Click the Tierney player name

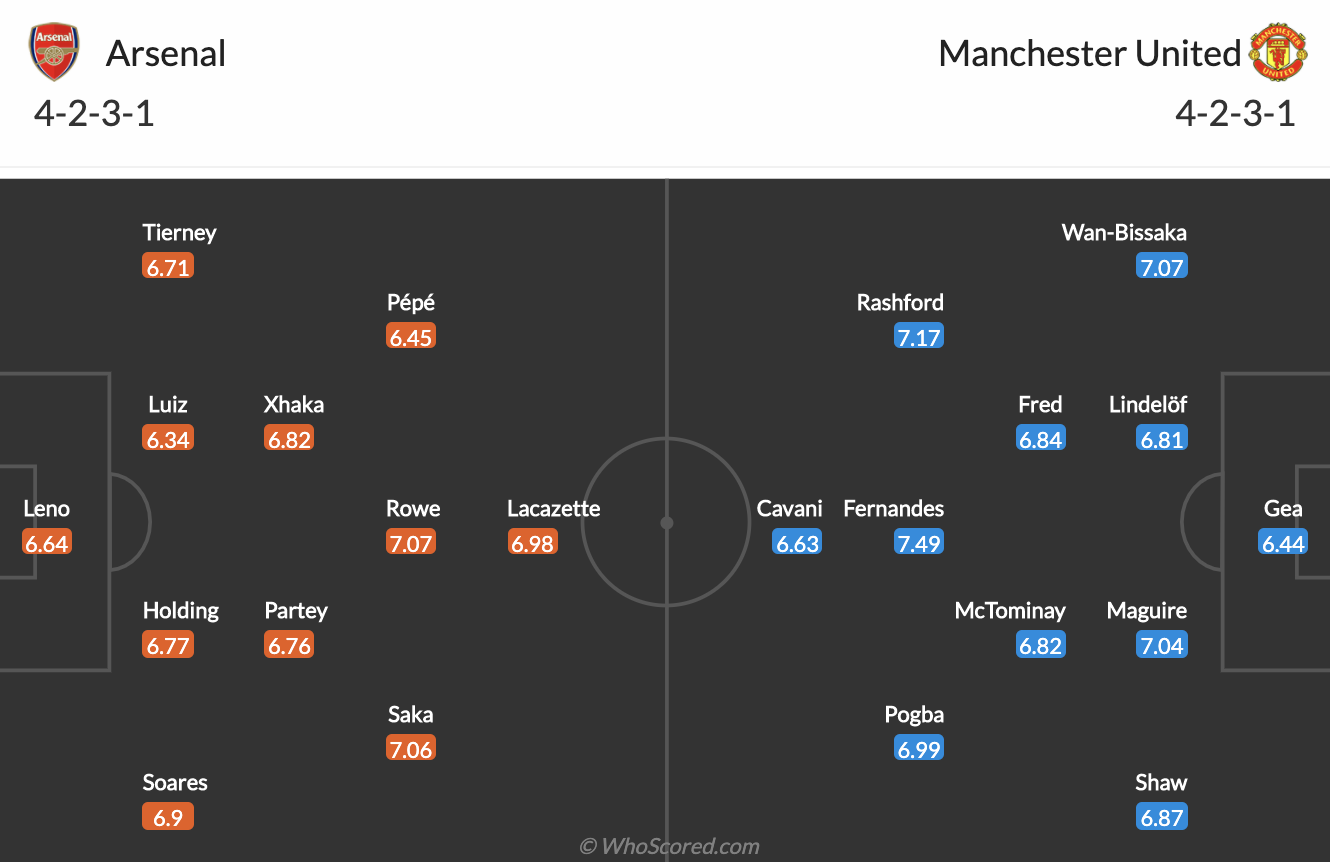coord(179,233)
